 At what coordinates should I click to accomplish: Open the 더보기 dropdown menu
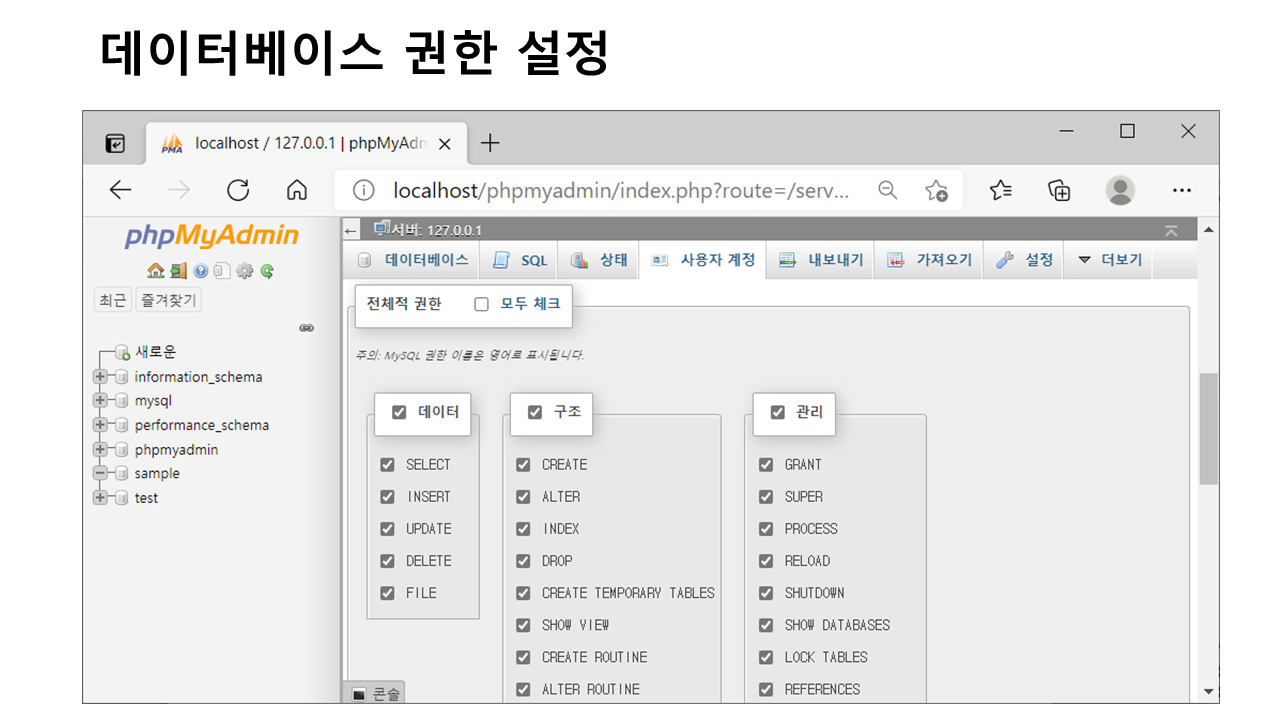point(1110,260)
